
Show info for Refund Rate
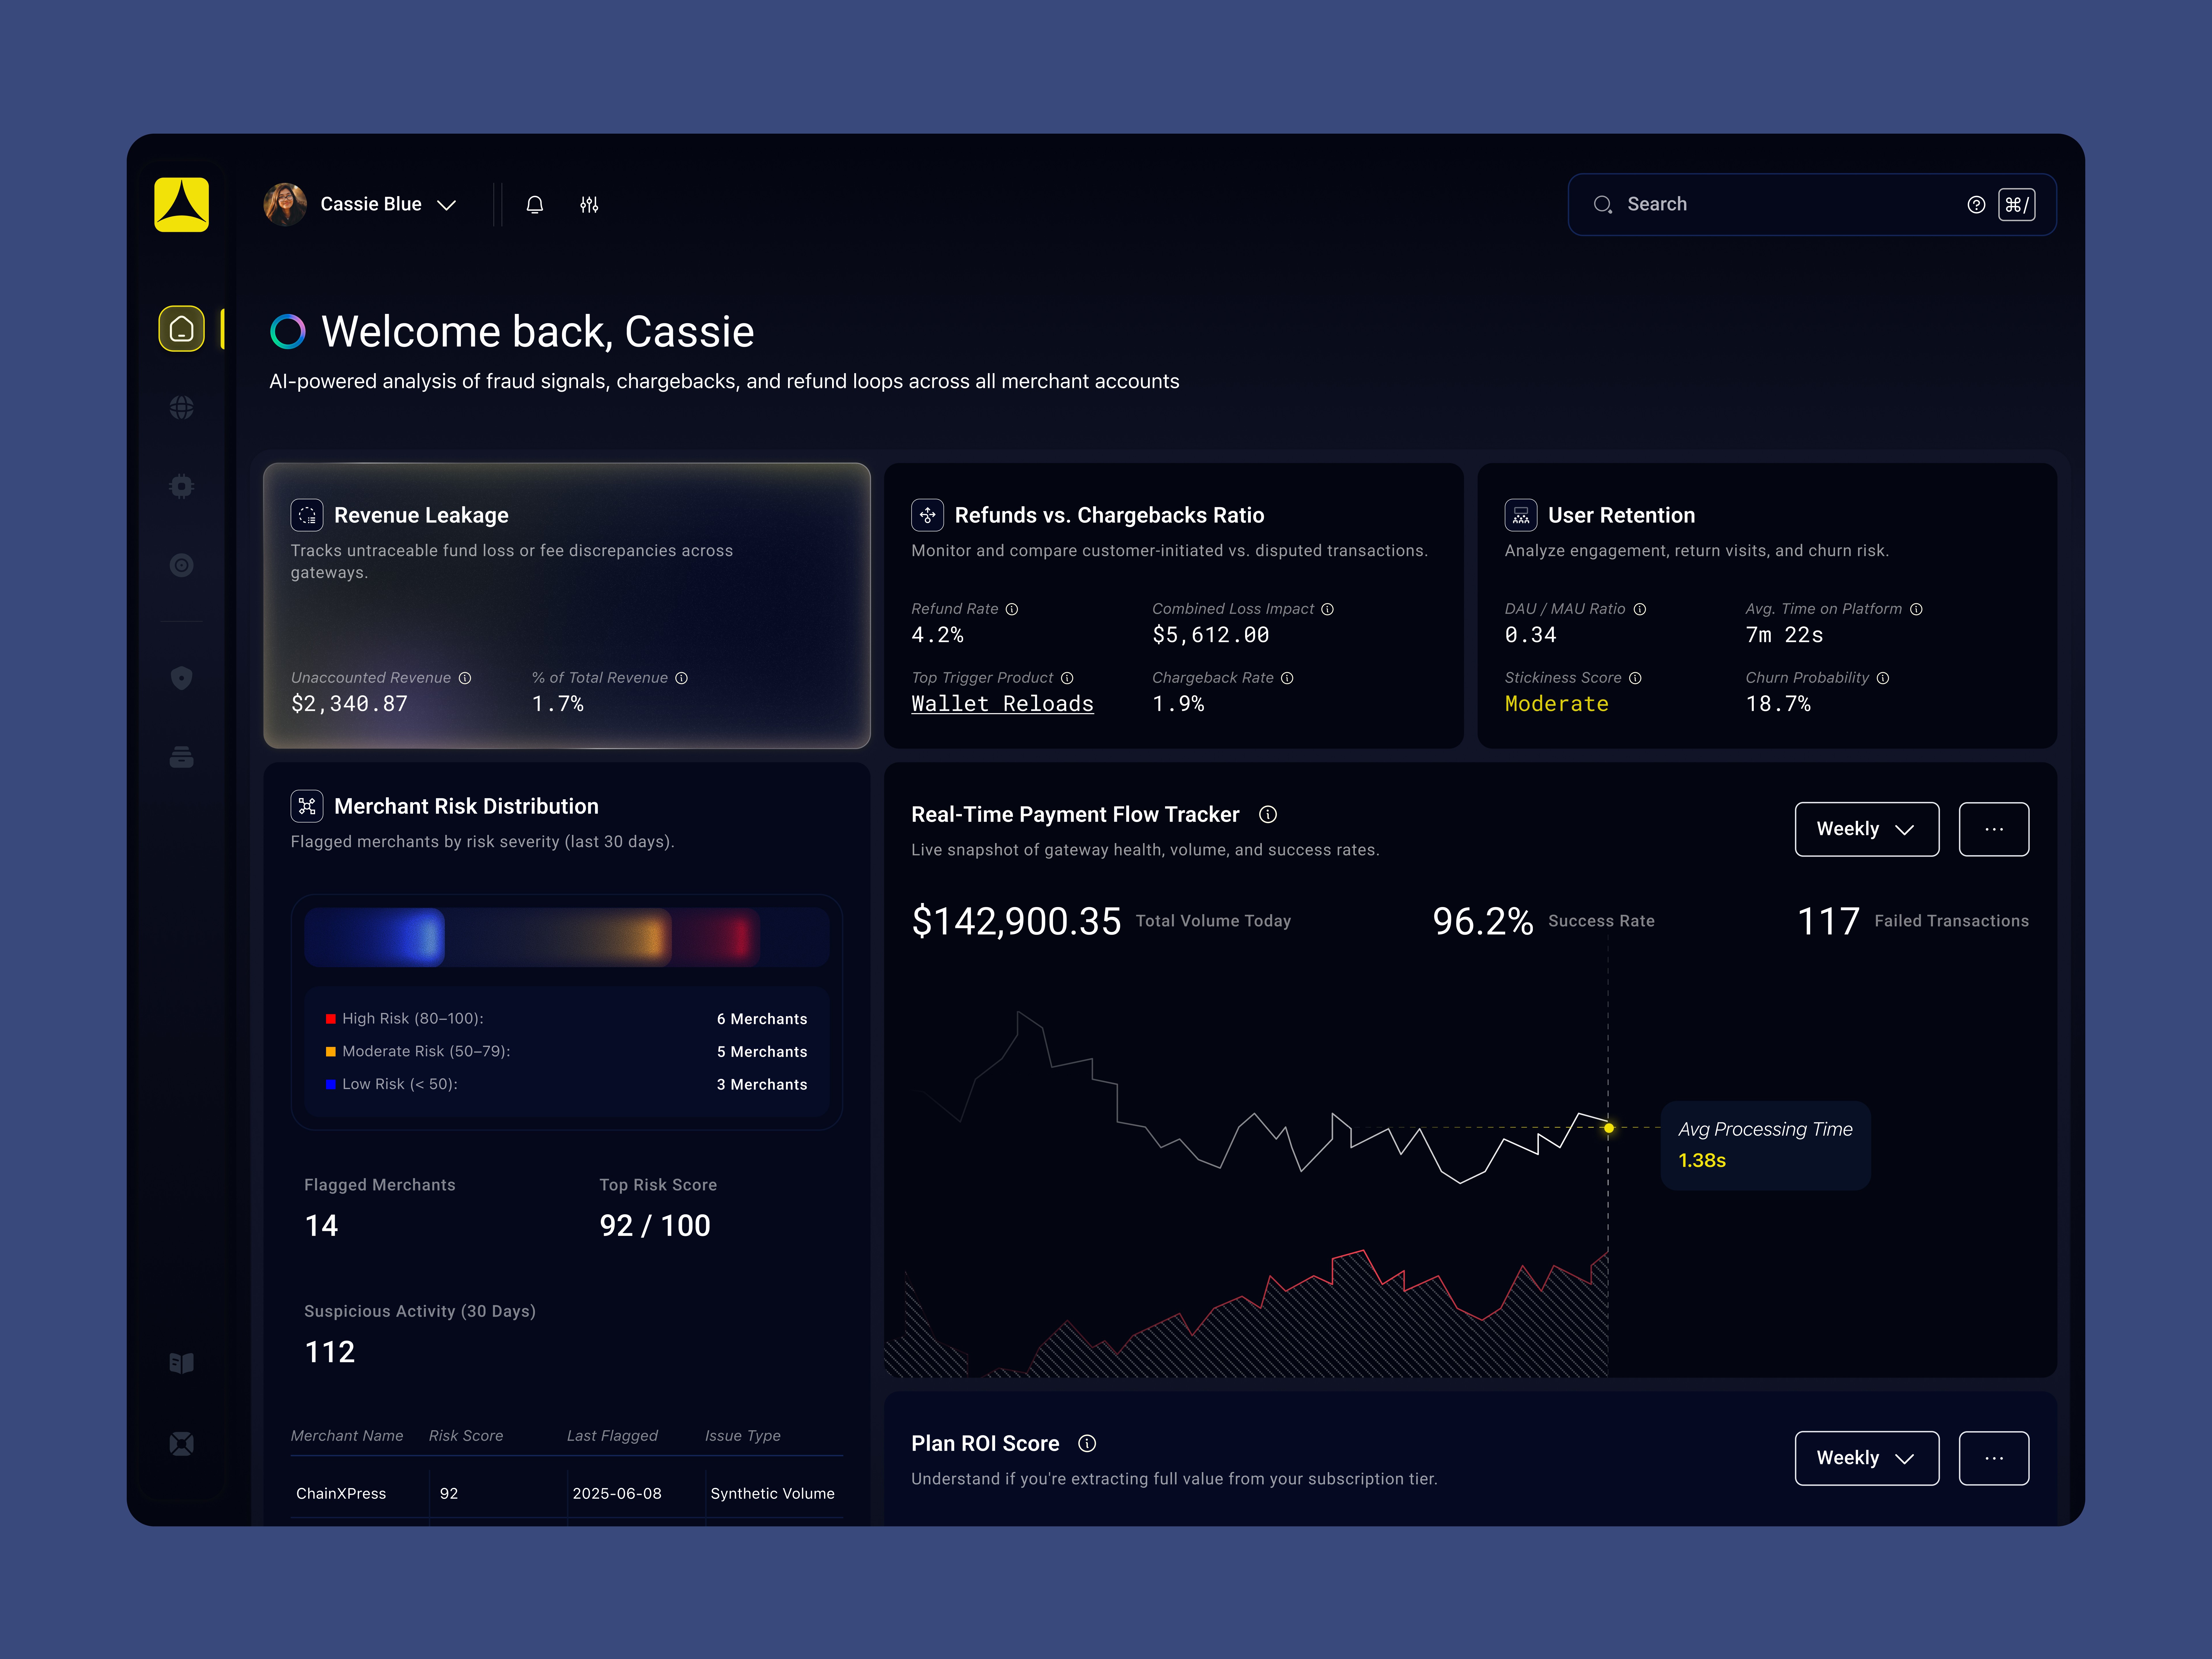pos(1012,609)
